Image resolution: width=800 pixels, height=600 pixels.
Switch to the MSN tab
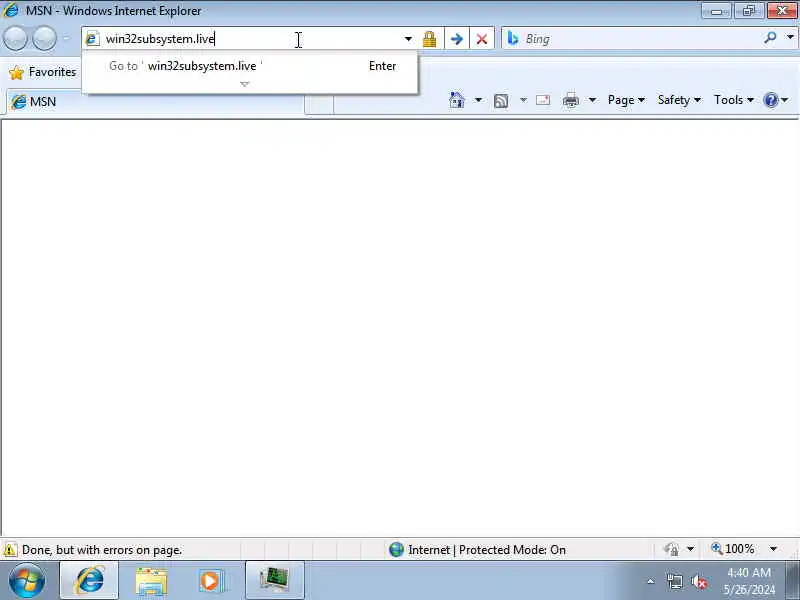click(155, 102)
